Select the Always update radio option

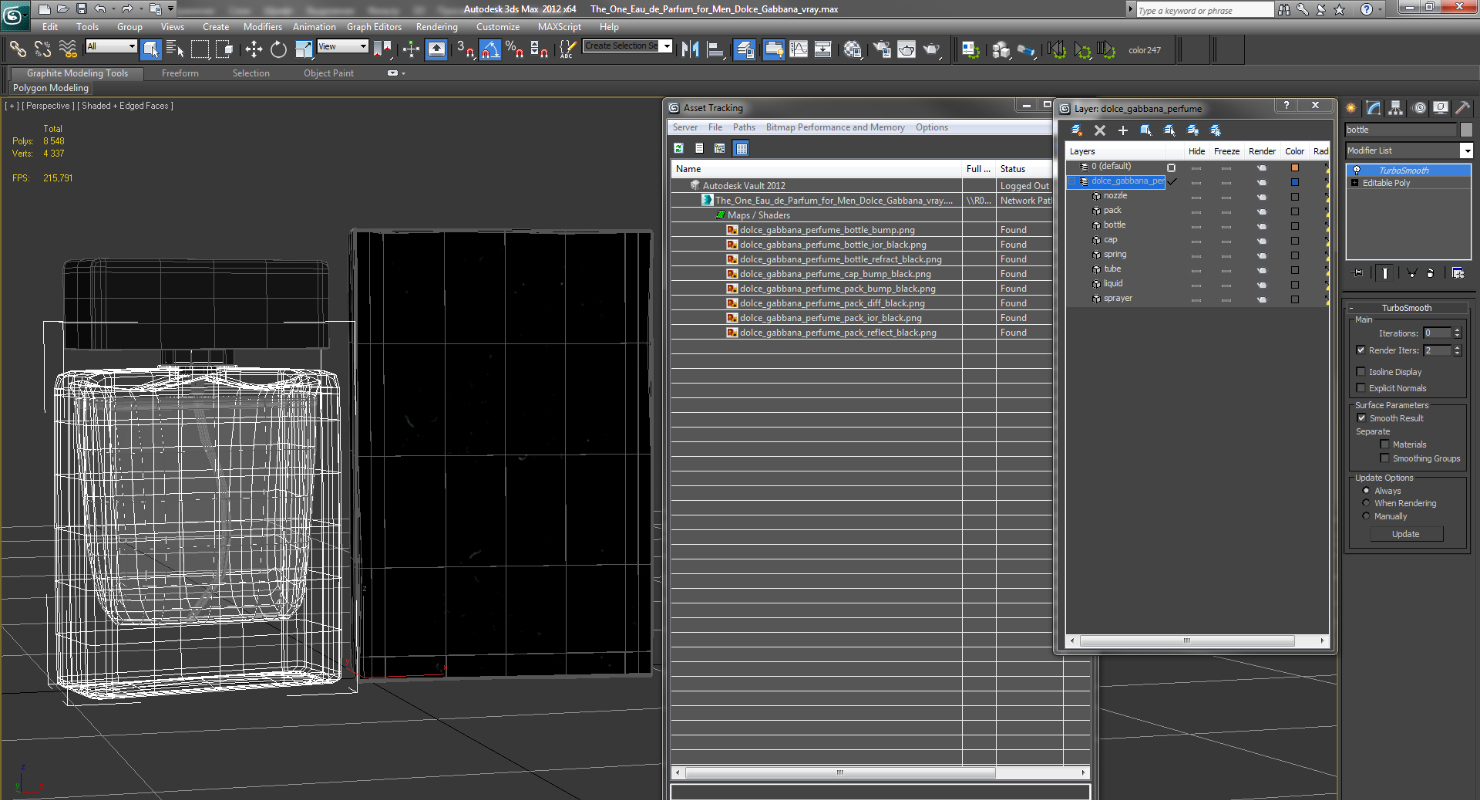point(1367,491)
